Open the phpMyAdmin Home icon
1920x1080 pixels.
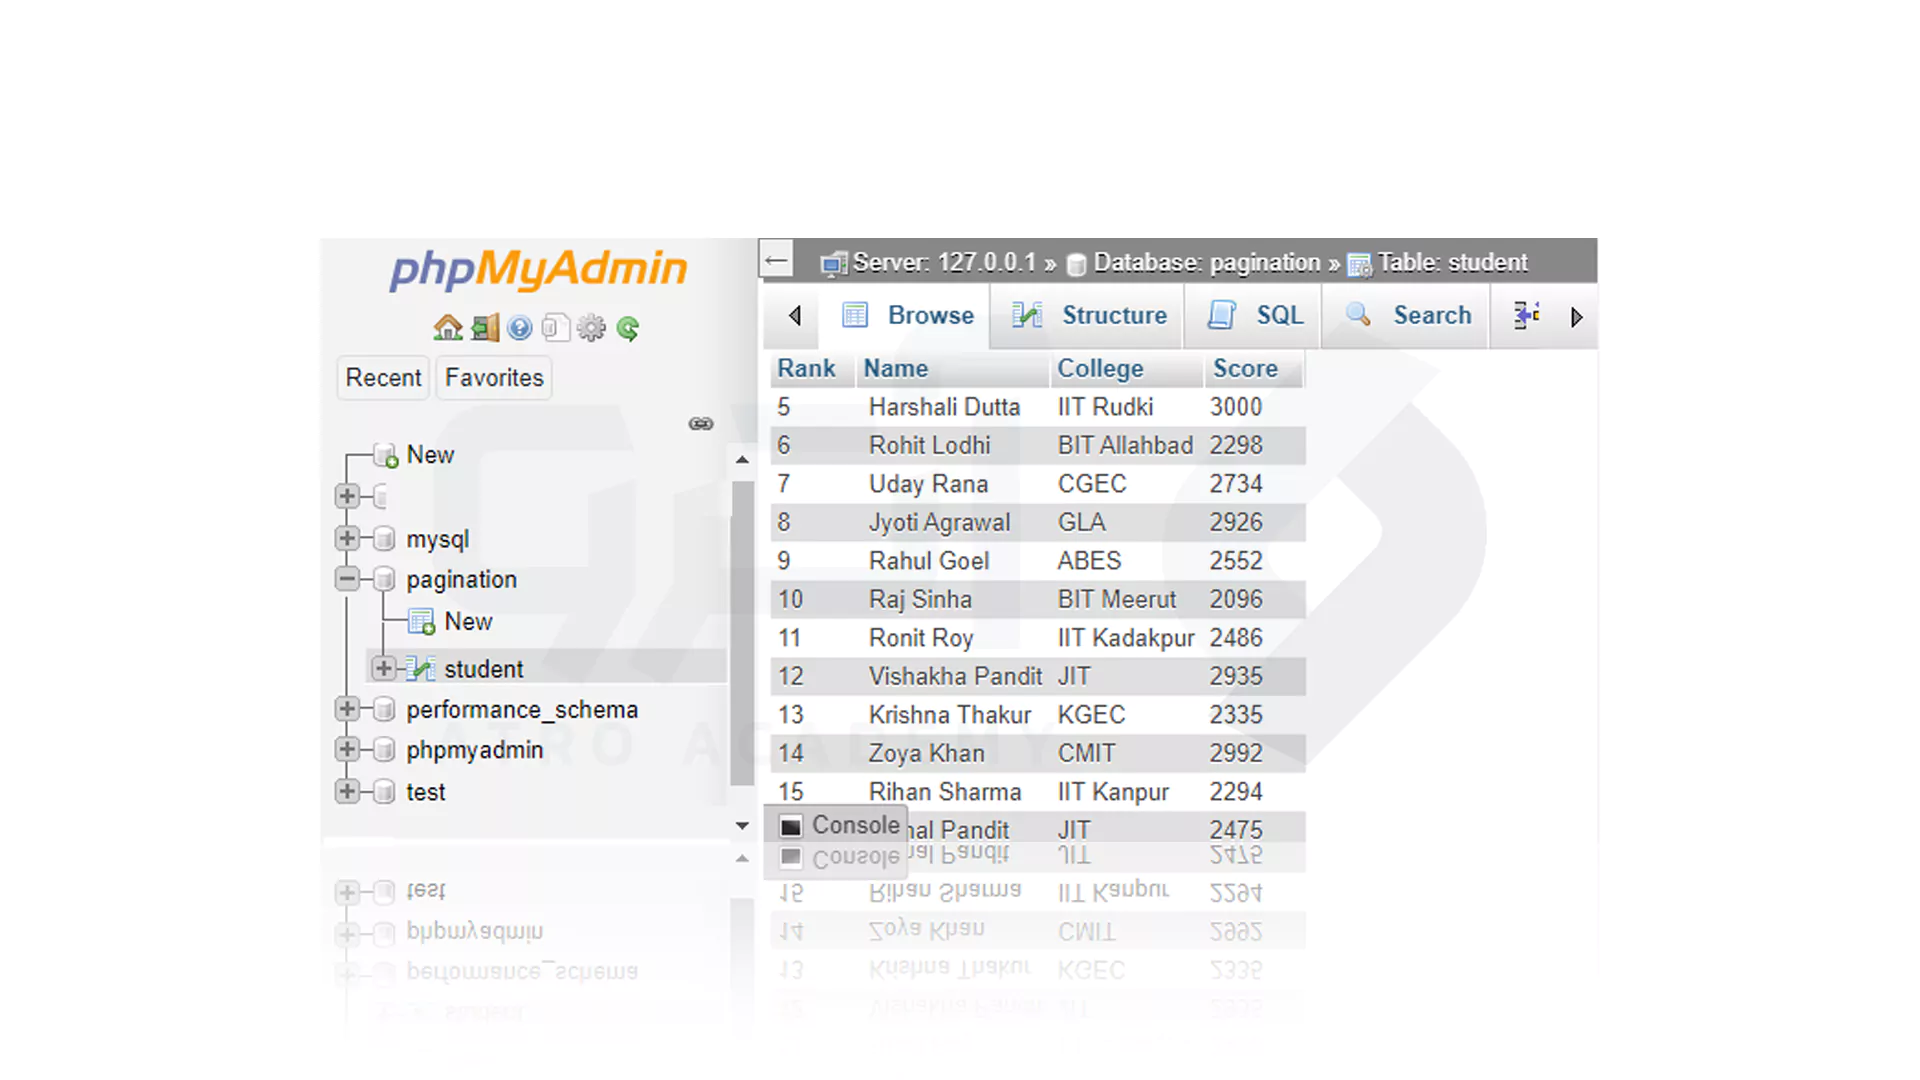point(448,327)
